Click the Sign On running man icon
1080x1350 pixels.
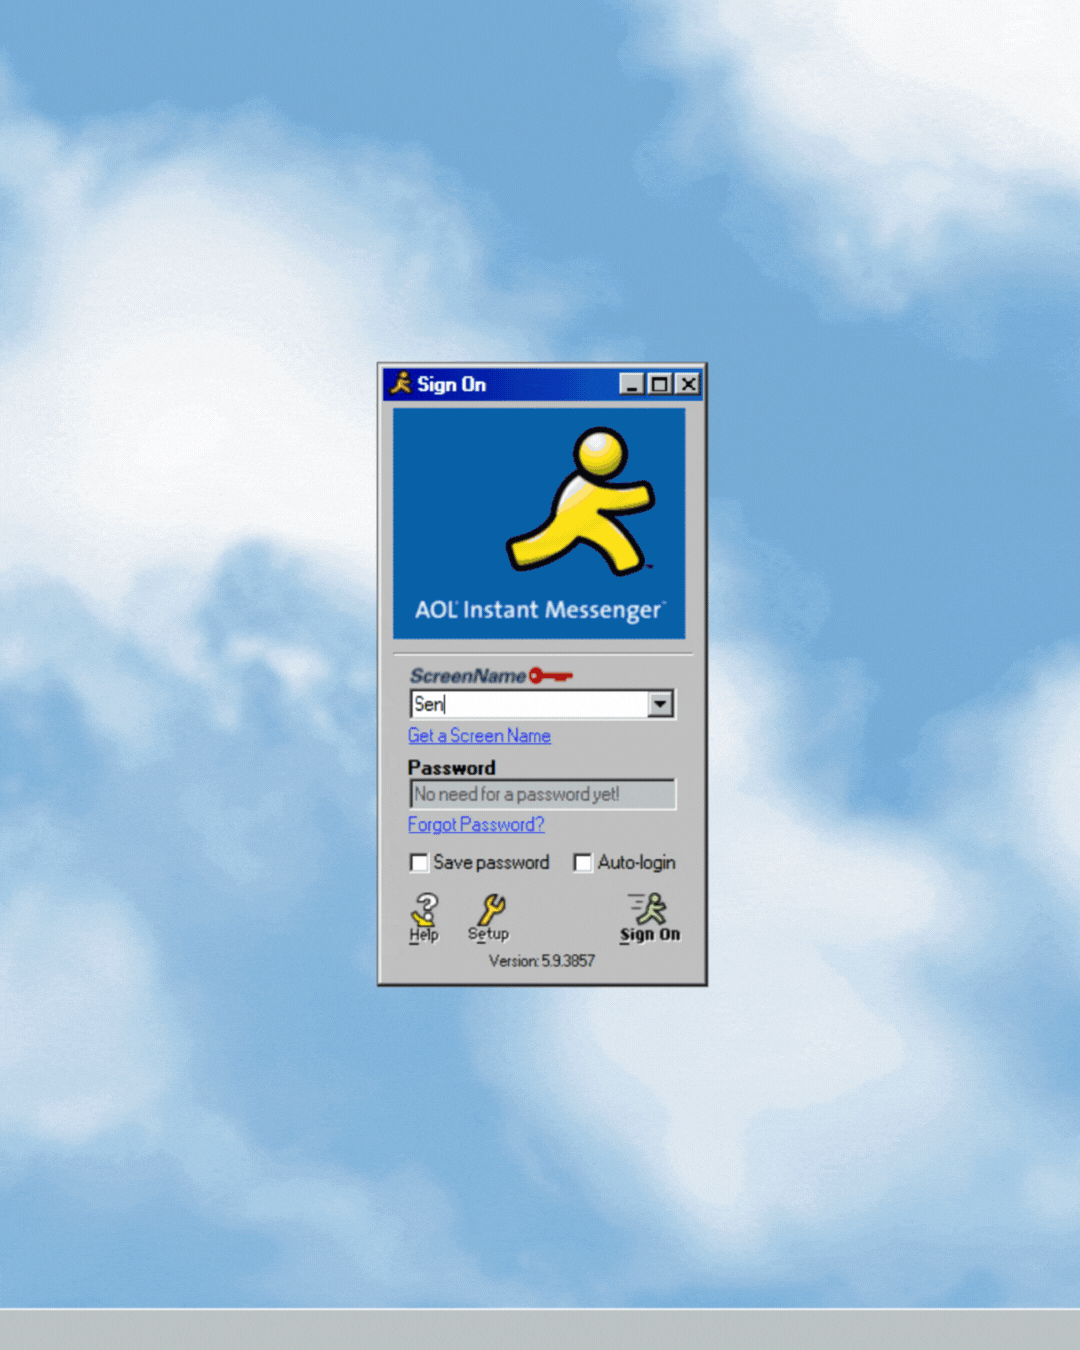648,908
